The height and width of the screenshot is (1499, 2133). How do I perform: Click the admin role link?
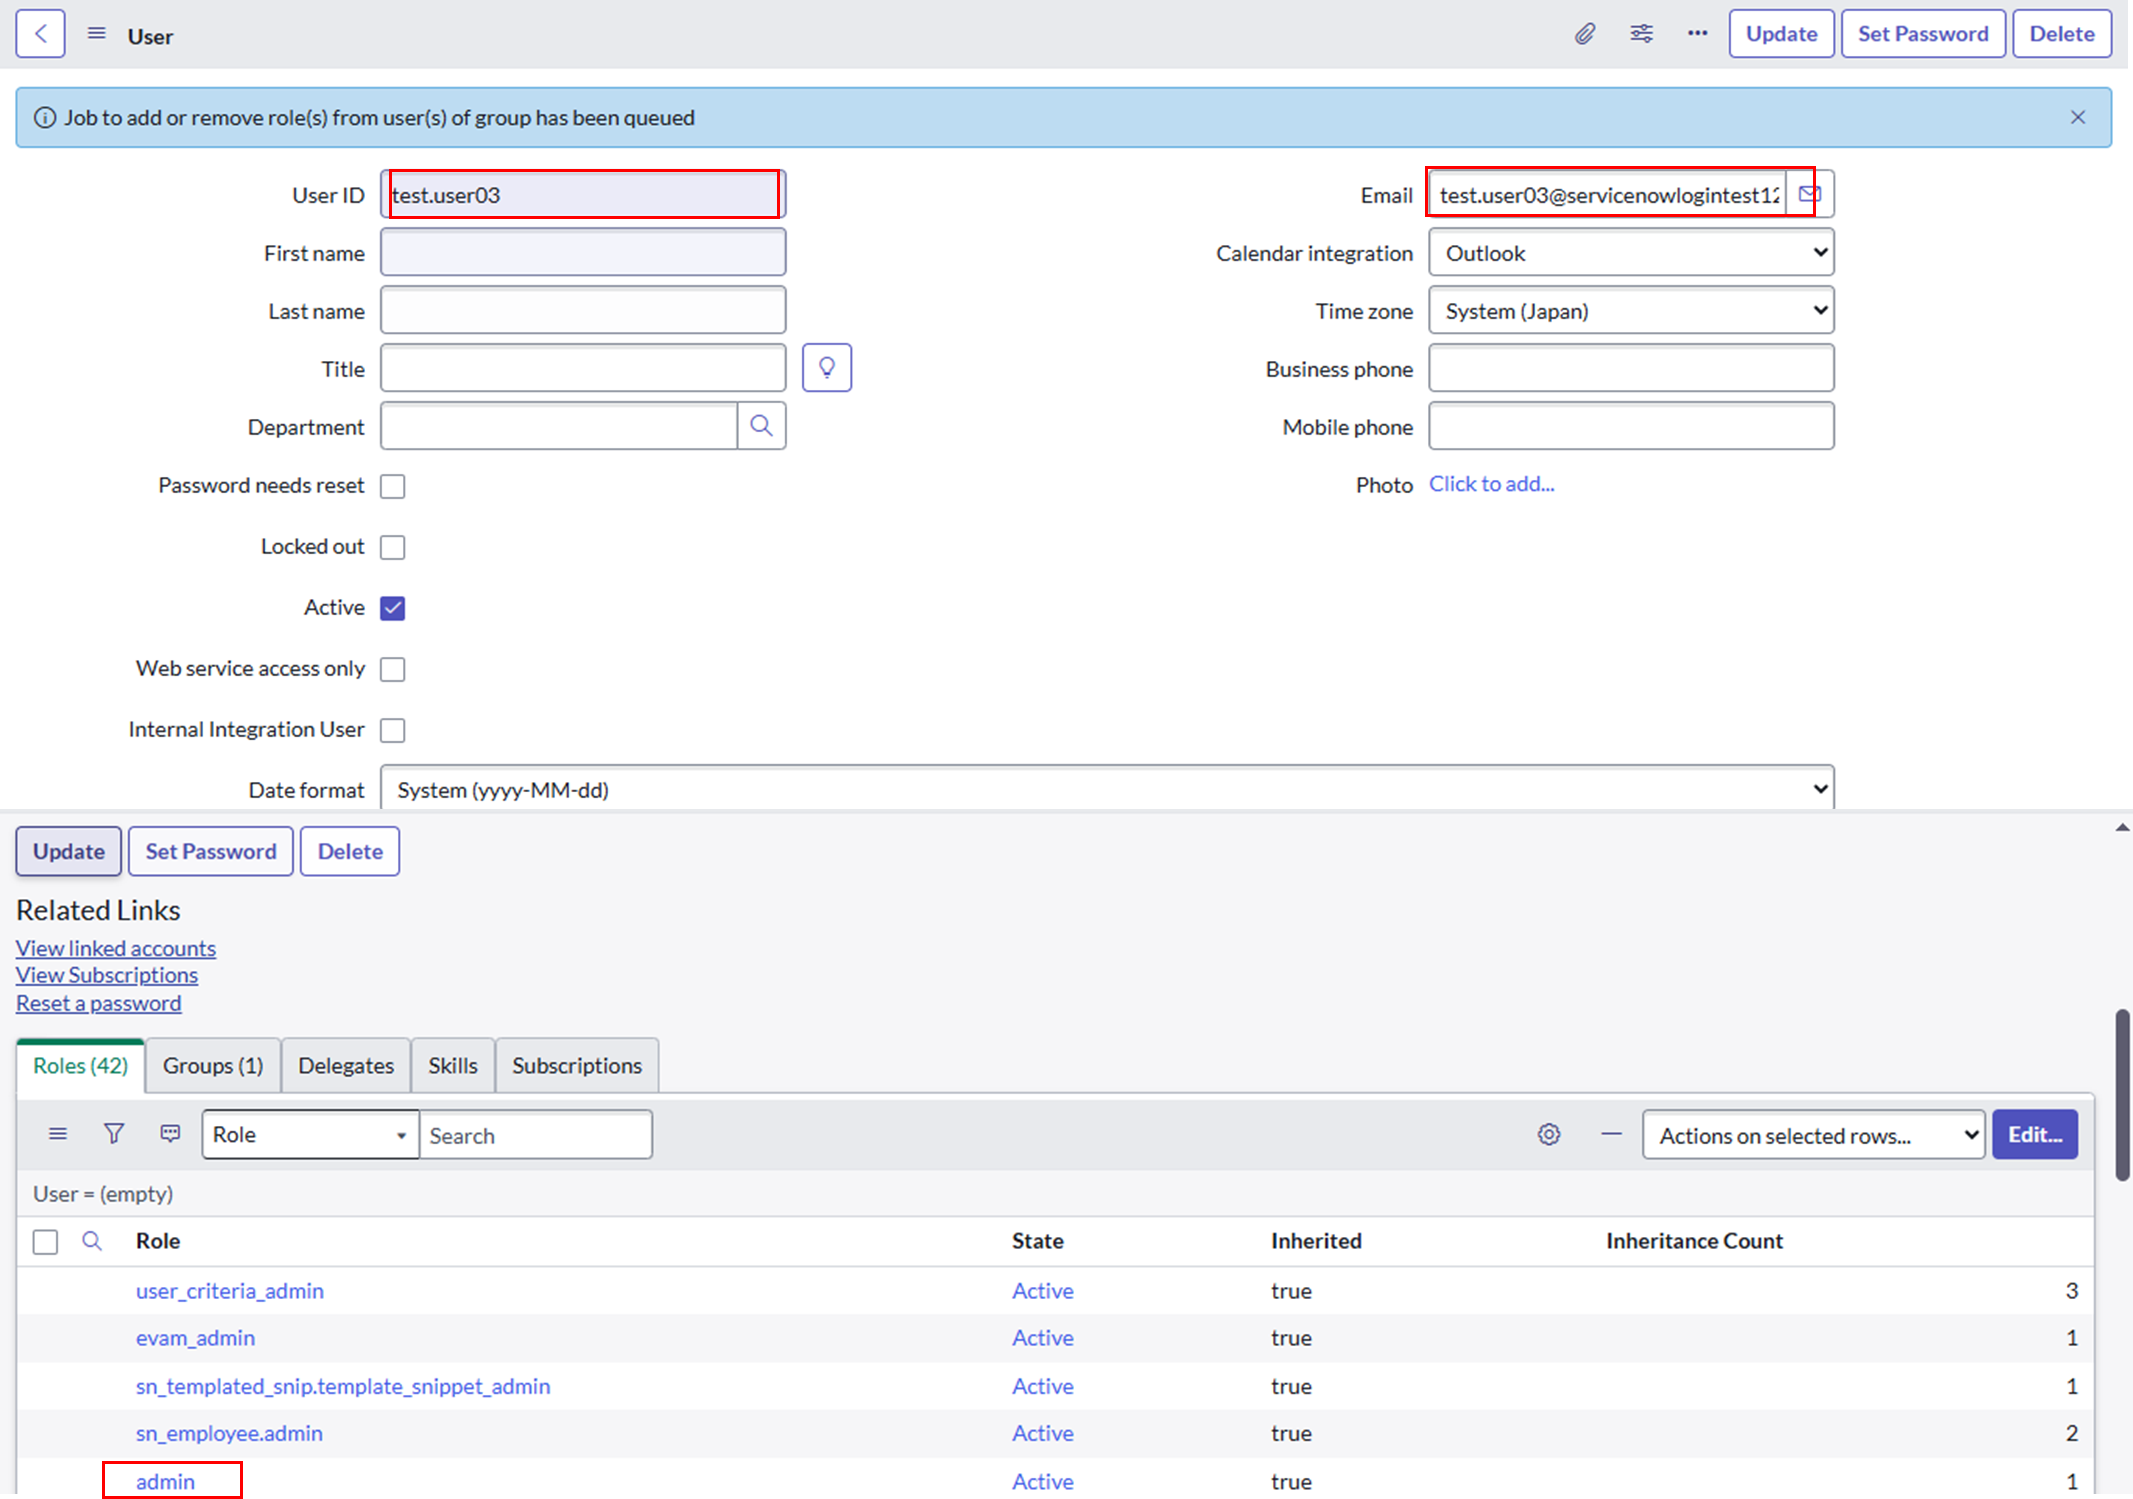pos(165,1481)
